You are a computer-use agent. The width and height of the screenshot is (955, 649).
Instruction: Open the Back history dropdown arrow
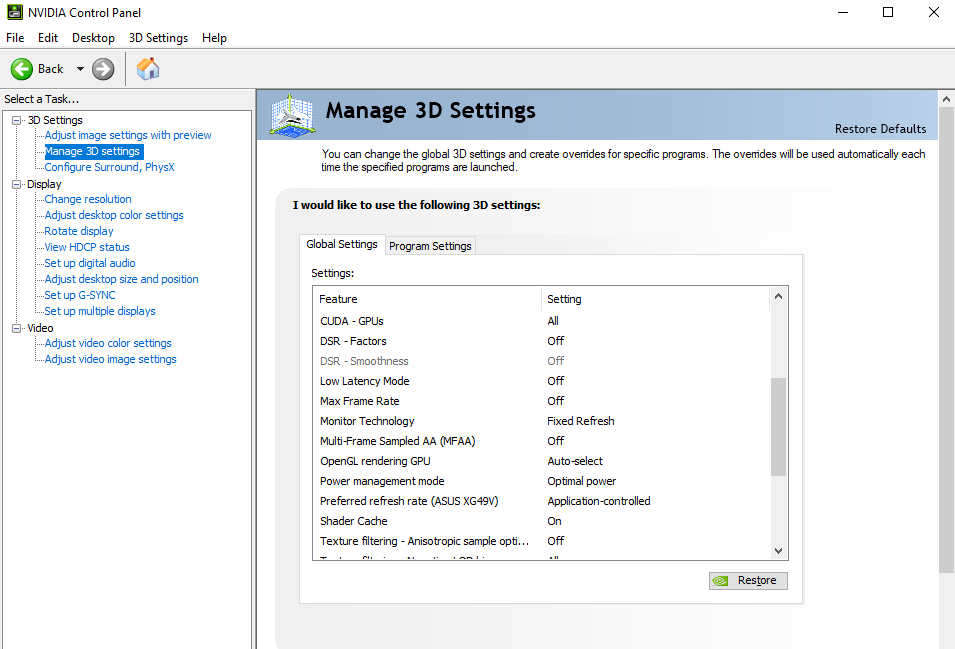pos(80,69)
